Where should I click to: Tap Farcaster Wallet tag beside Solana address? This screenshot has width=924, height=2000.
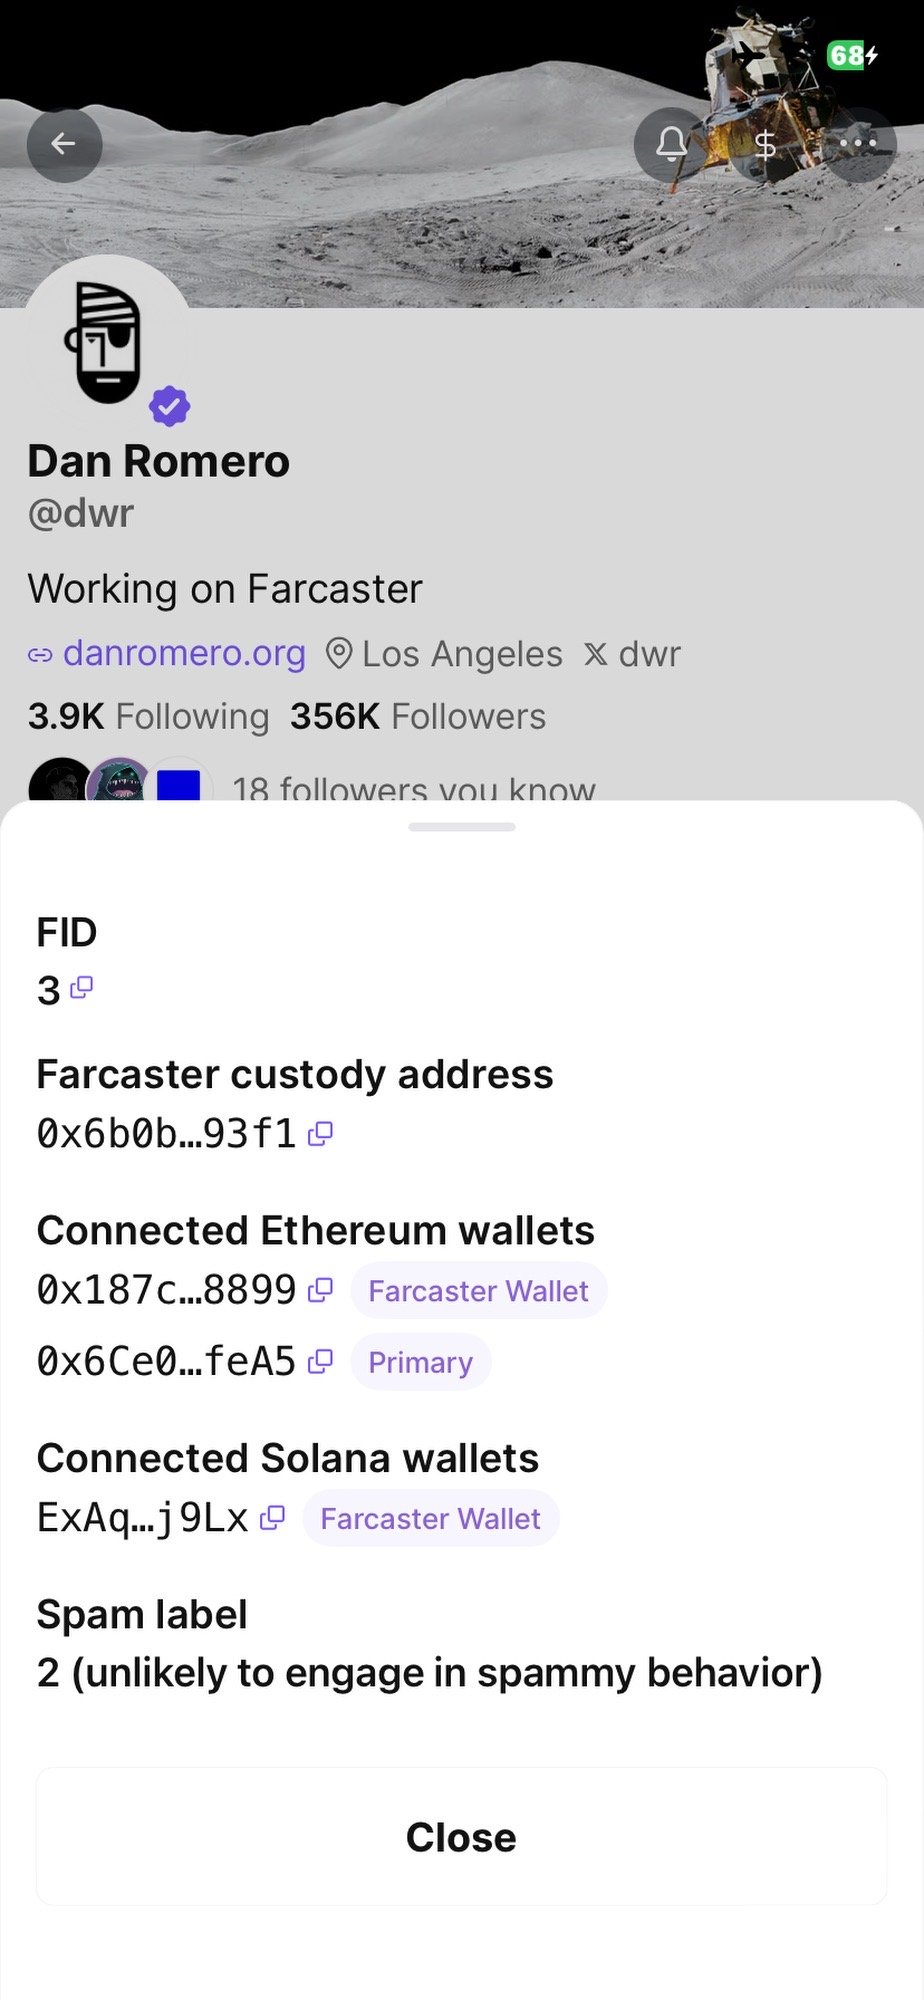(x=430, y=1518)
